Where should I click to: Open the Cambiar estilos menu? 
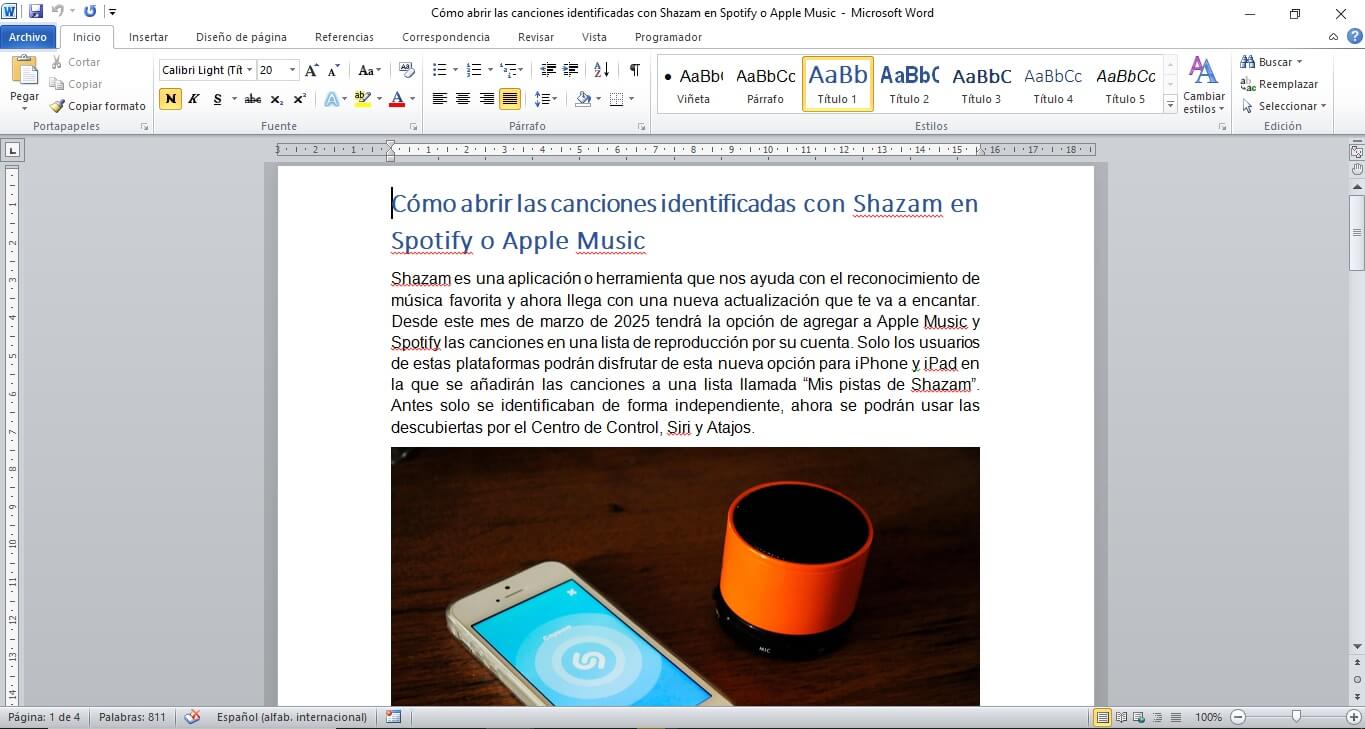click(1203, 85)
